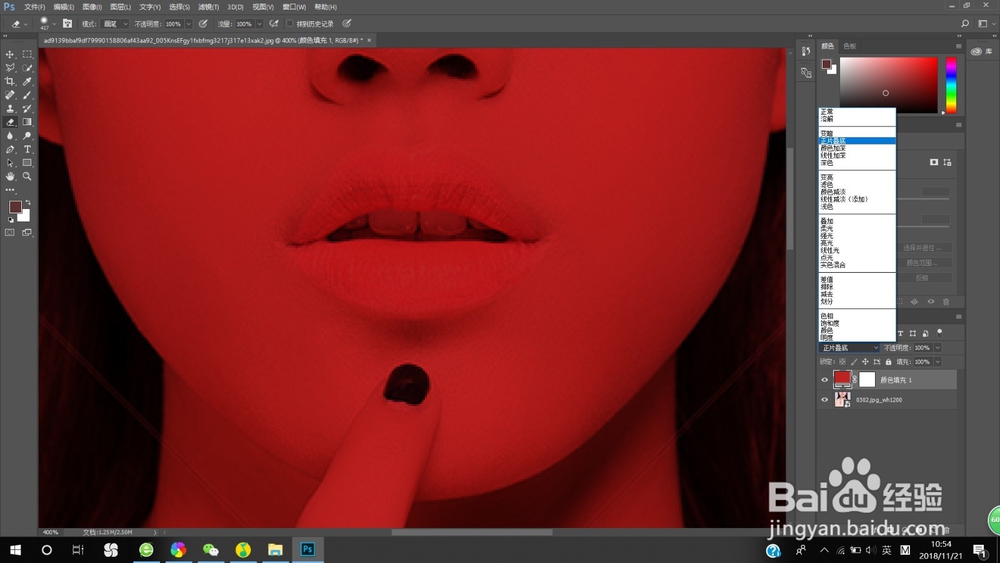This screenshot has width=1000, height=563.
Task: Select the Crop tool
Action: 10,82
